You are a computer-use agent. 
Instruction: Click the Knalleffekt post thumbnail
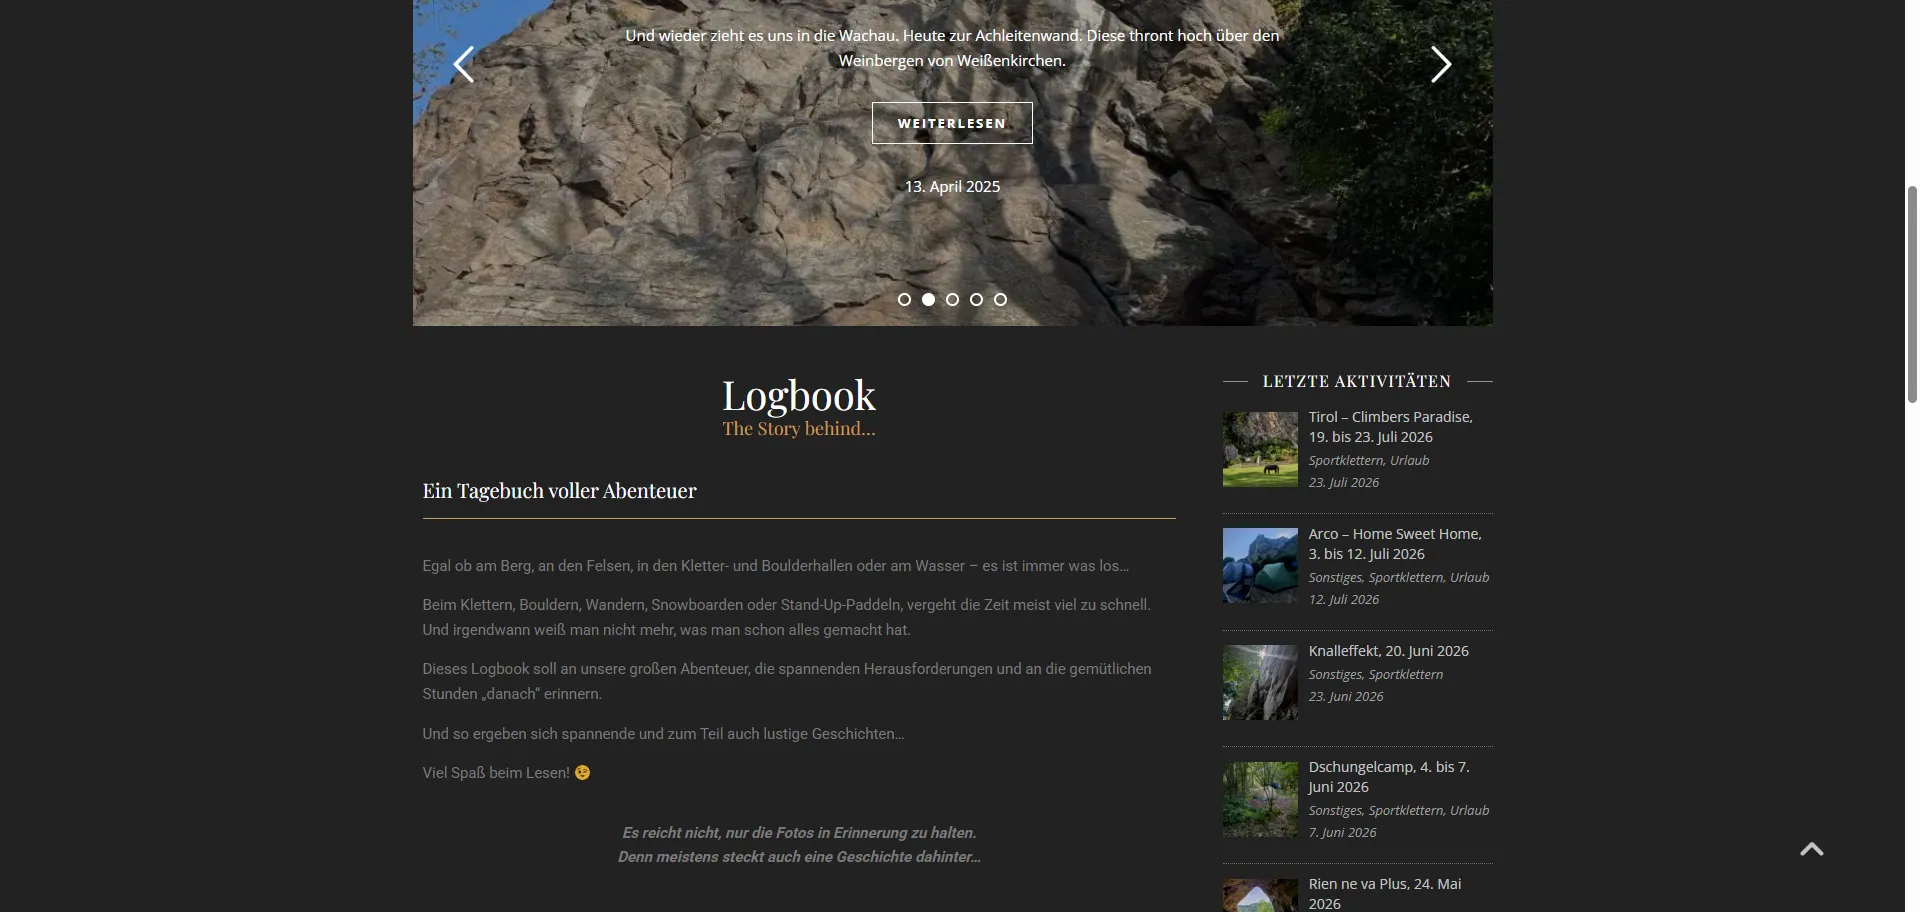[x=1260, y=683]
